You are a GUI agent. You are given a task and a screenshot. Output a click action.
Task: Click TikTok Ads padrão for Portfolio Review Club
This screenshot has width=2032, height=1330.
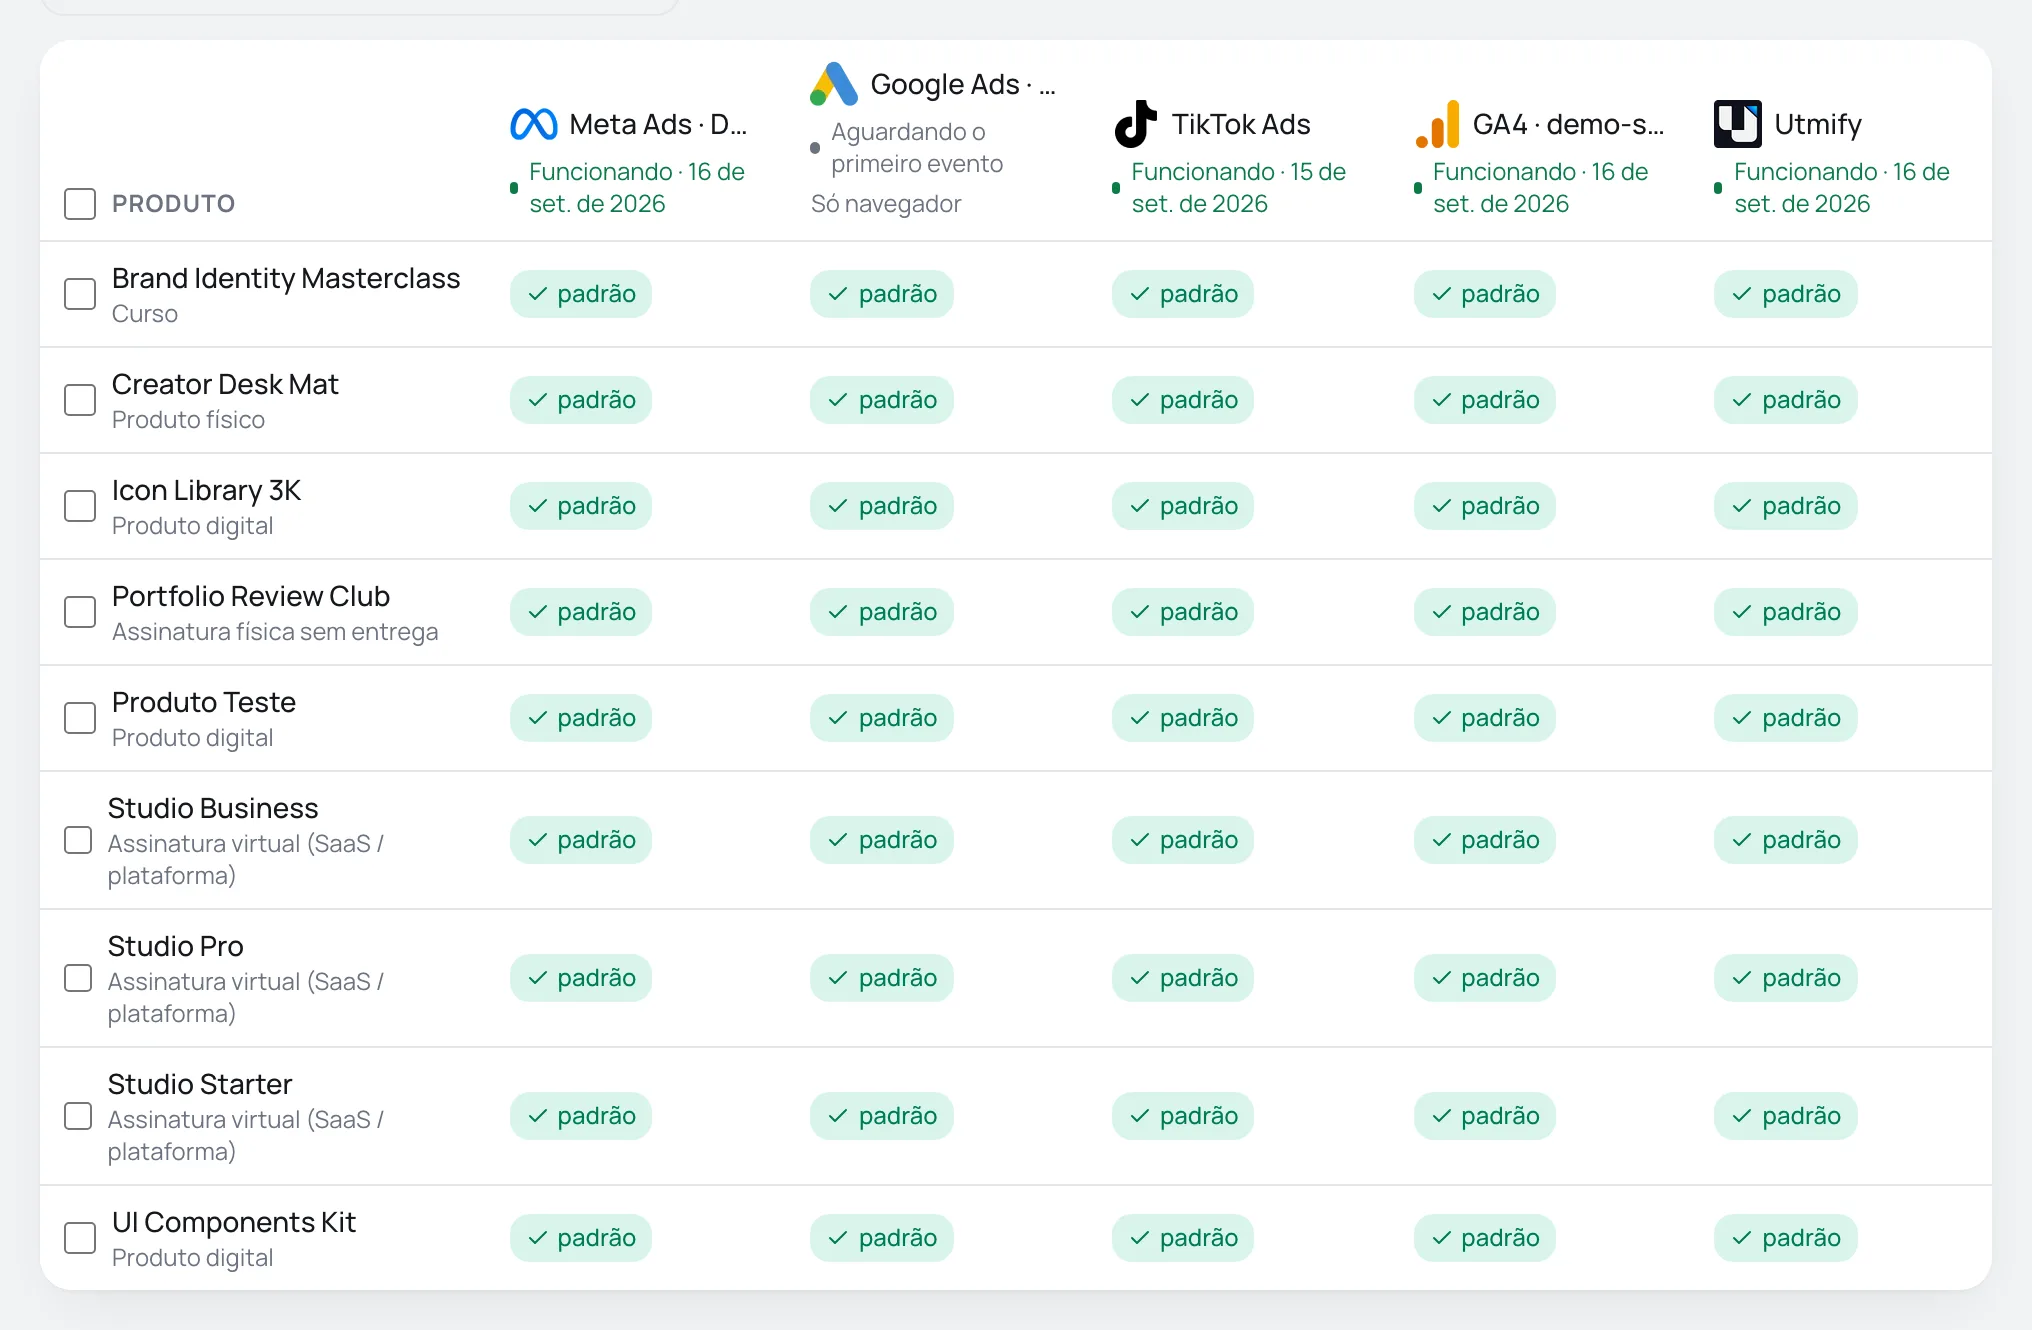[1183, 612]
